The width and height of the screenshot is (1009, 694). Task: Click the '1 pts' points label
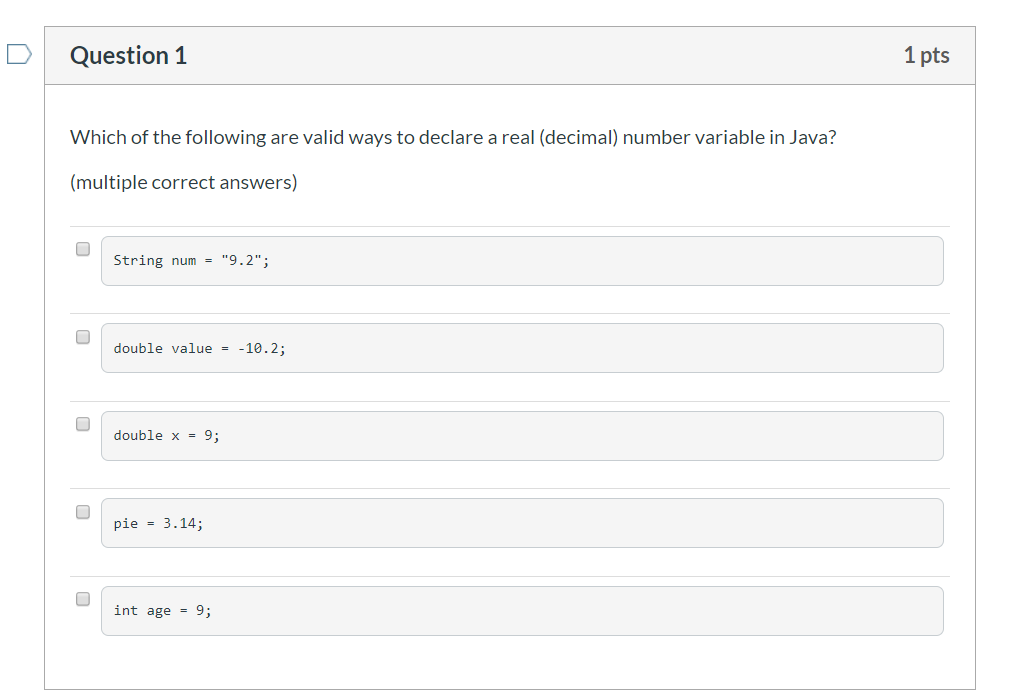(x=926, y=56)
